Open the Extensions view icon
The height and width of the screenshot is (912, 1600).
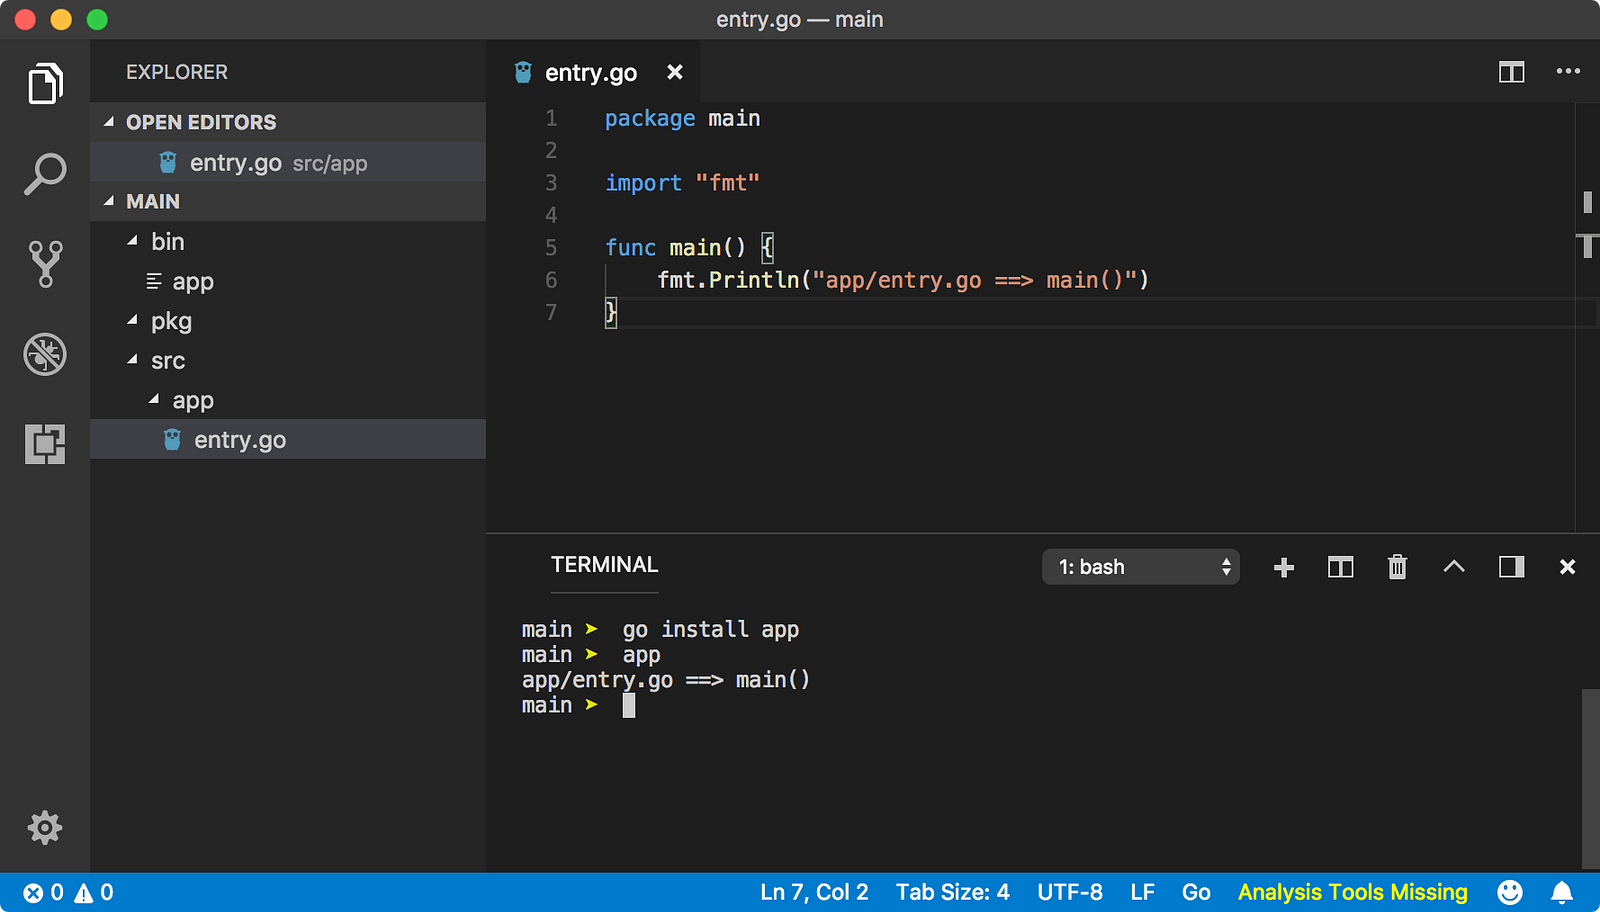click(45, 444)
